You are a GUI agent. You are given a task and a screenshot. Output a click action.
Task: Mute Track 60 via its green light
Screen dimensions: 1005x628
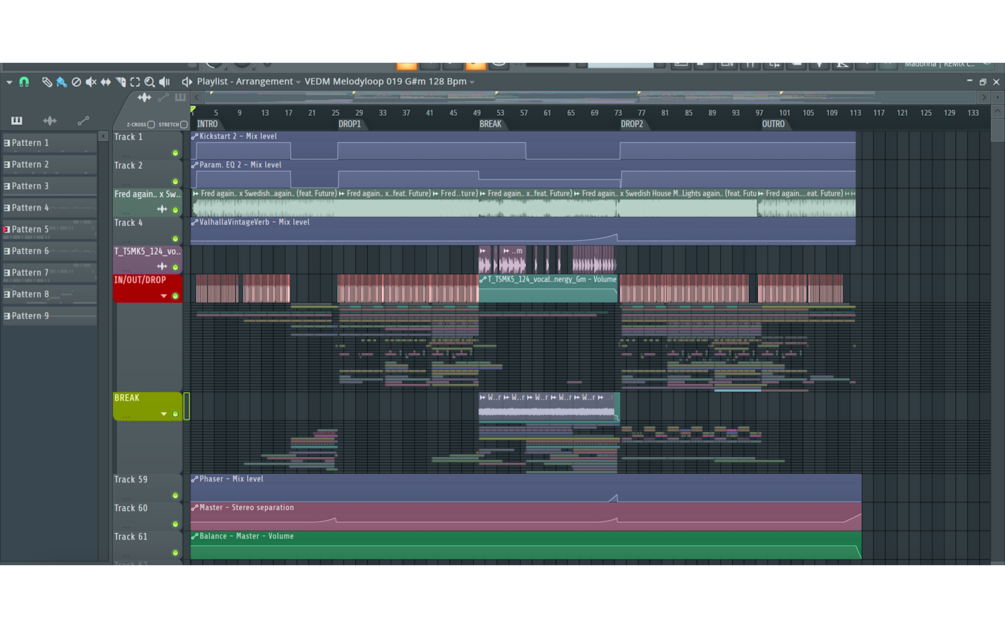pyautogui.click(x=175, y=524)
